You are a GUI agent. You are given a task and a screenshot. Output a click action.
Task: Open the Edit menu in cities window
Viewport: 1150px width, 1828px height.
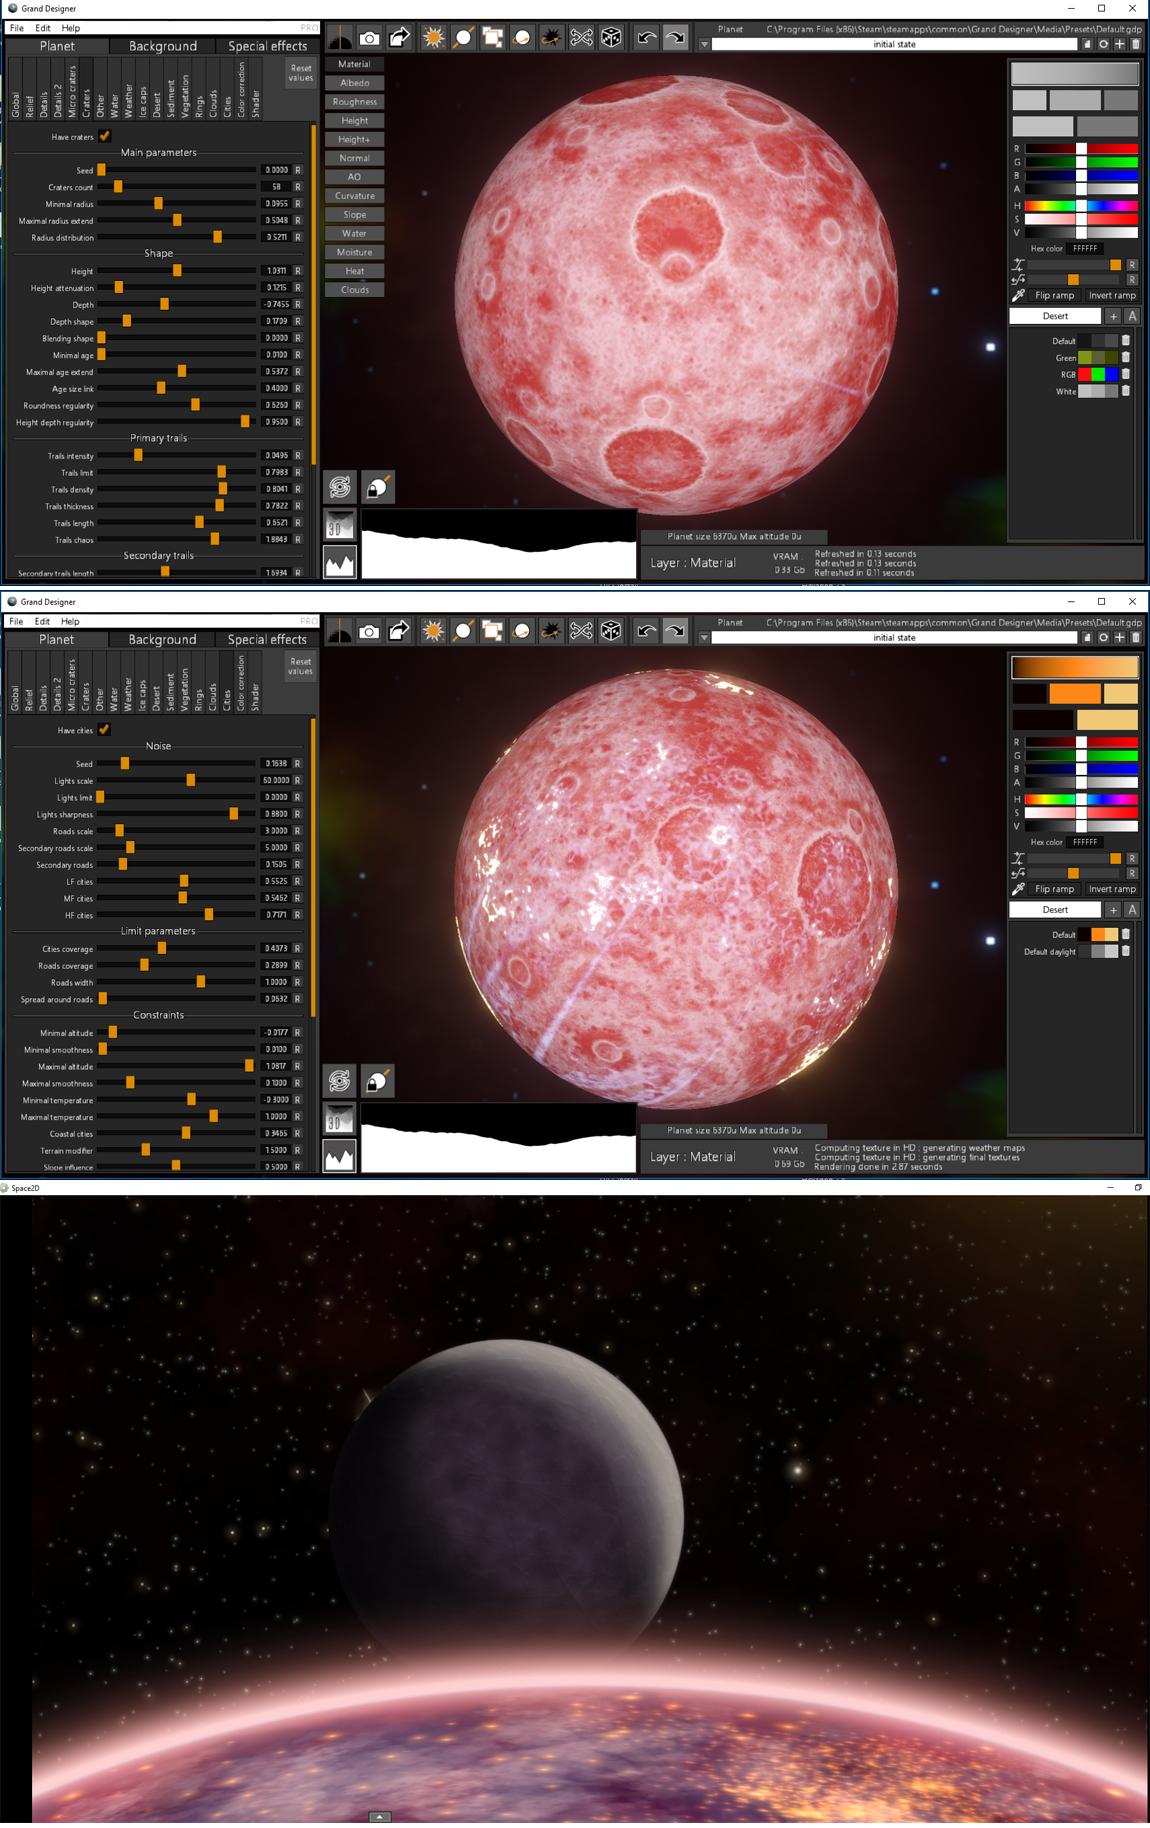pos(42,621)
